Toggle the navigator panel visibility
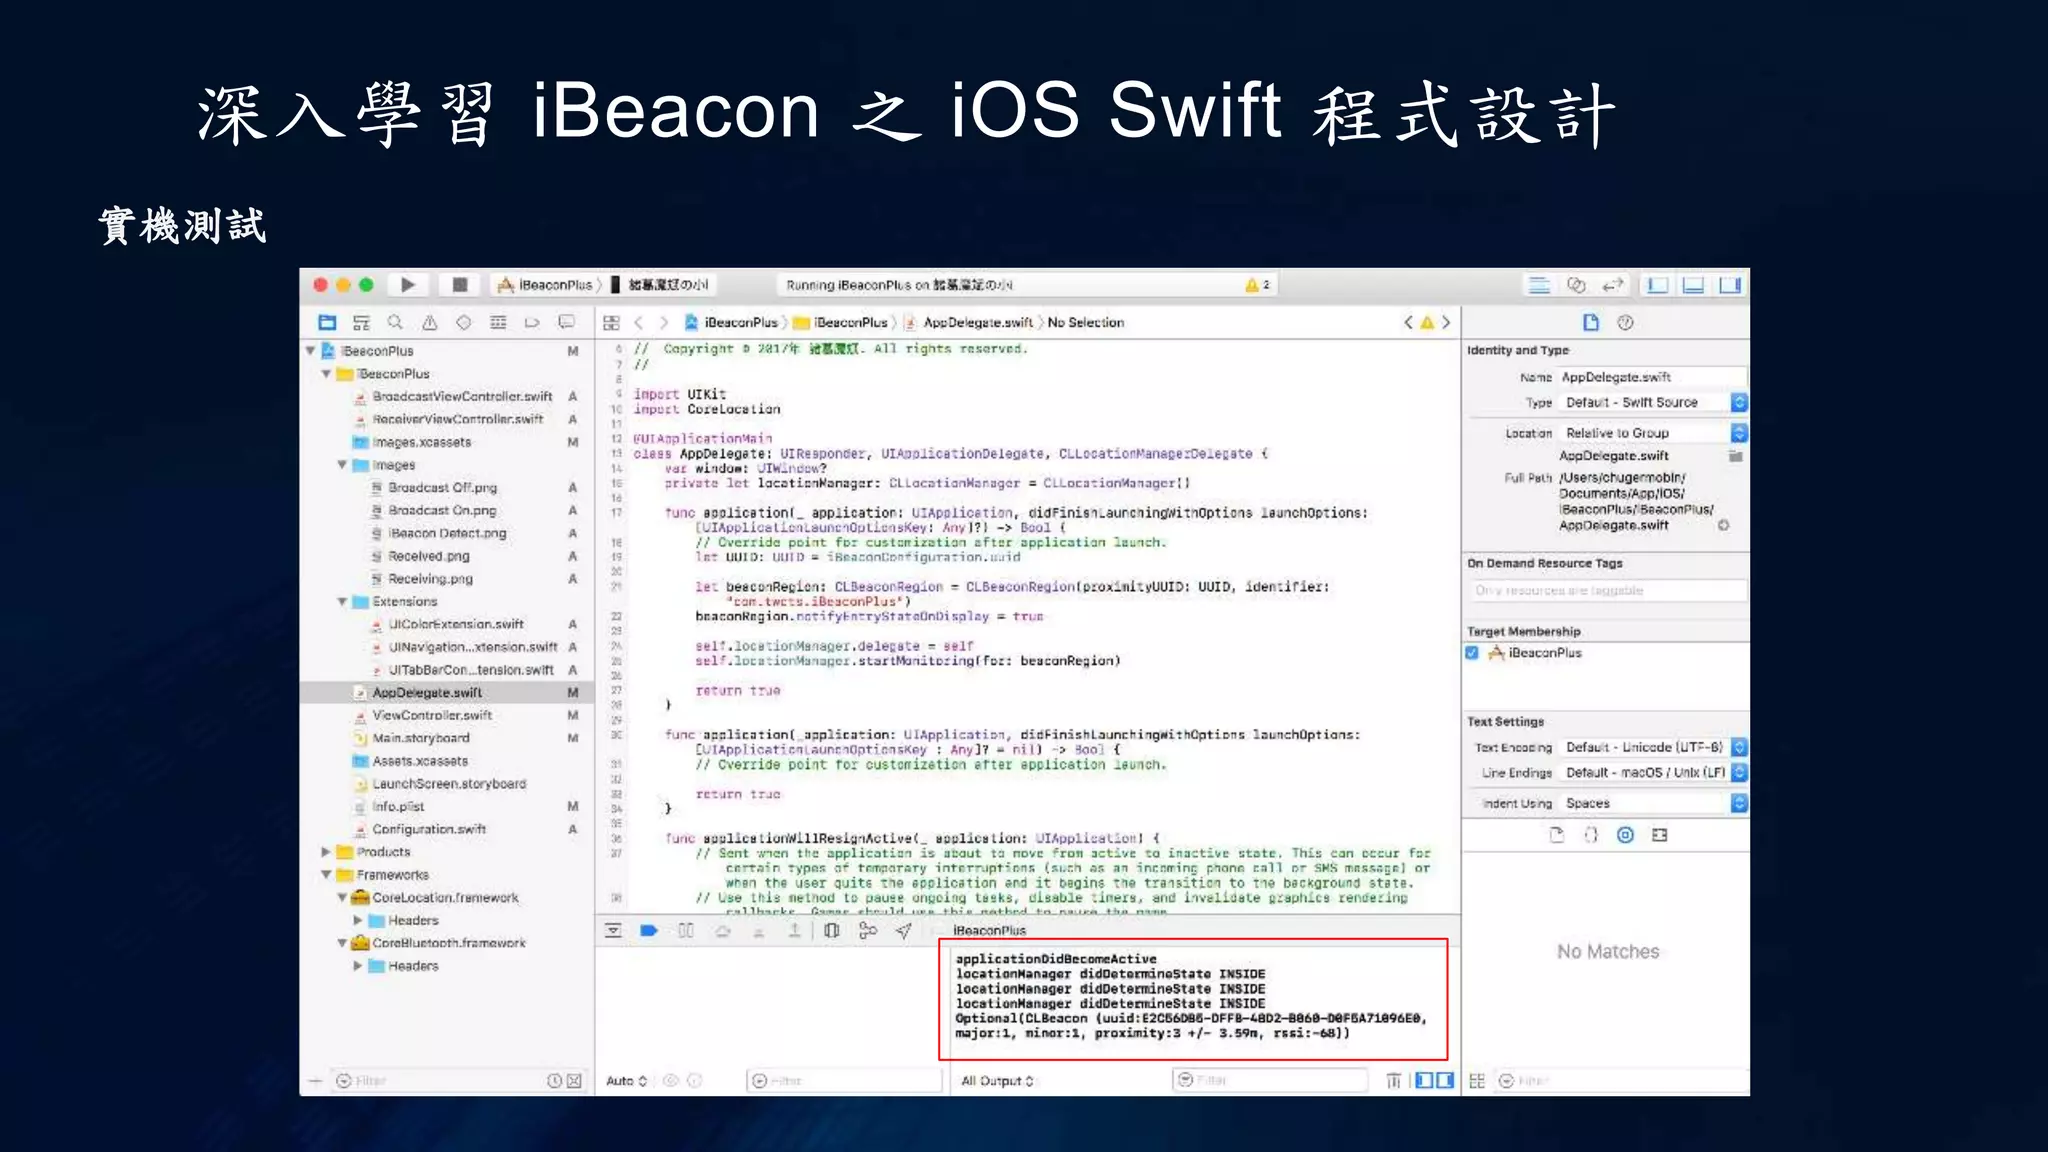 (x=1657, y=285)
